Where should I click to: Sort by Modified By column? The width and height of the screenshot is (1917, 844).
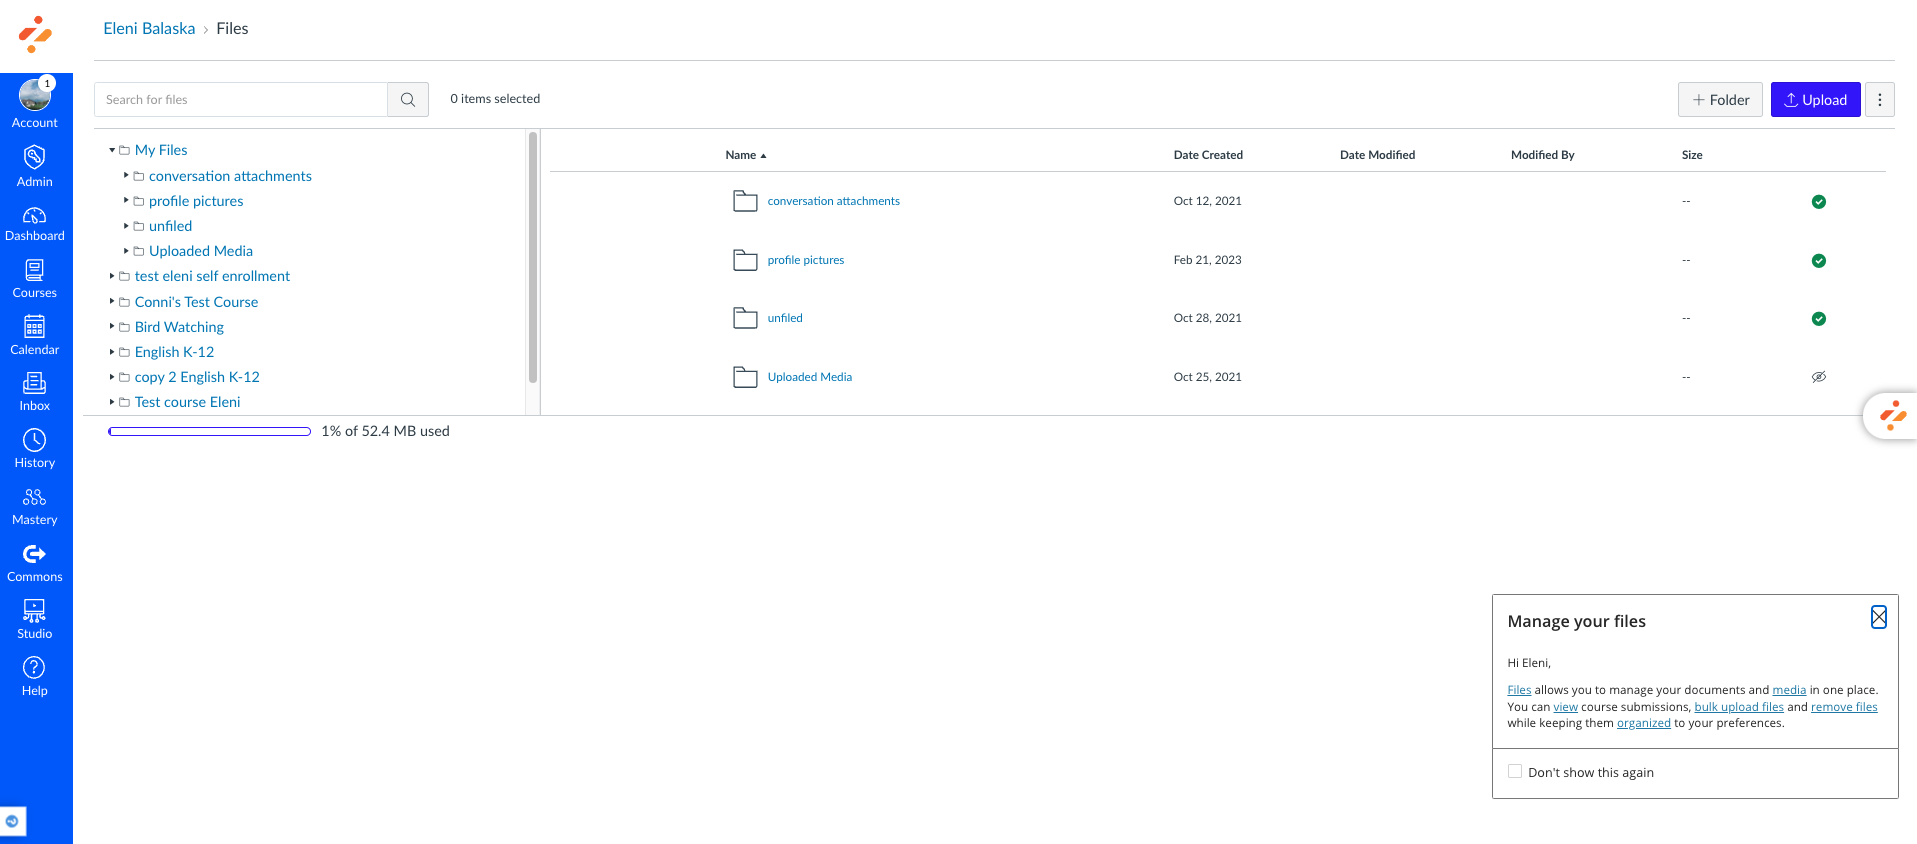click(1542, 155)
